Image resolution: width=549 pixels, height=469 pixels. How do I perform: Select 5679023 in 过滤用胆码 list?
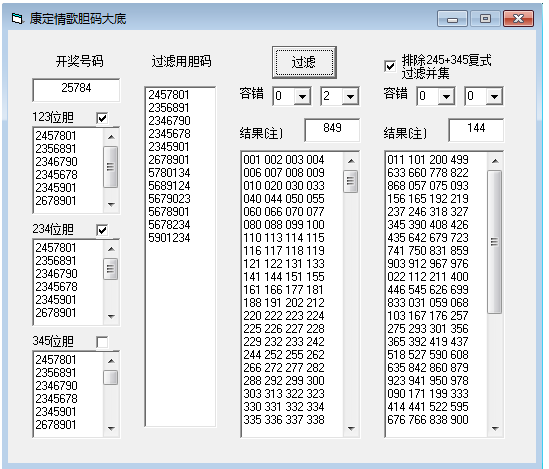coord(169,198)
